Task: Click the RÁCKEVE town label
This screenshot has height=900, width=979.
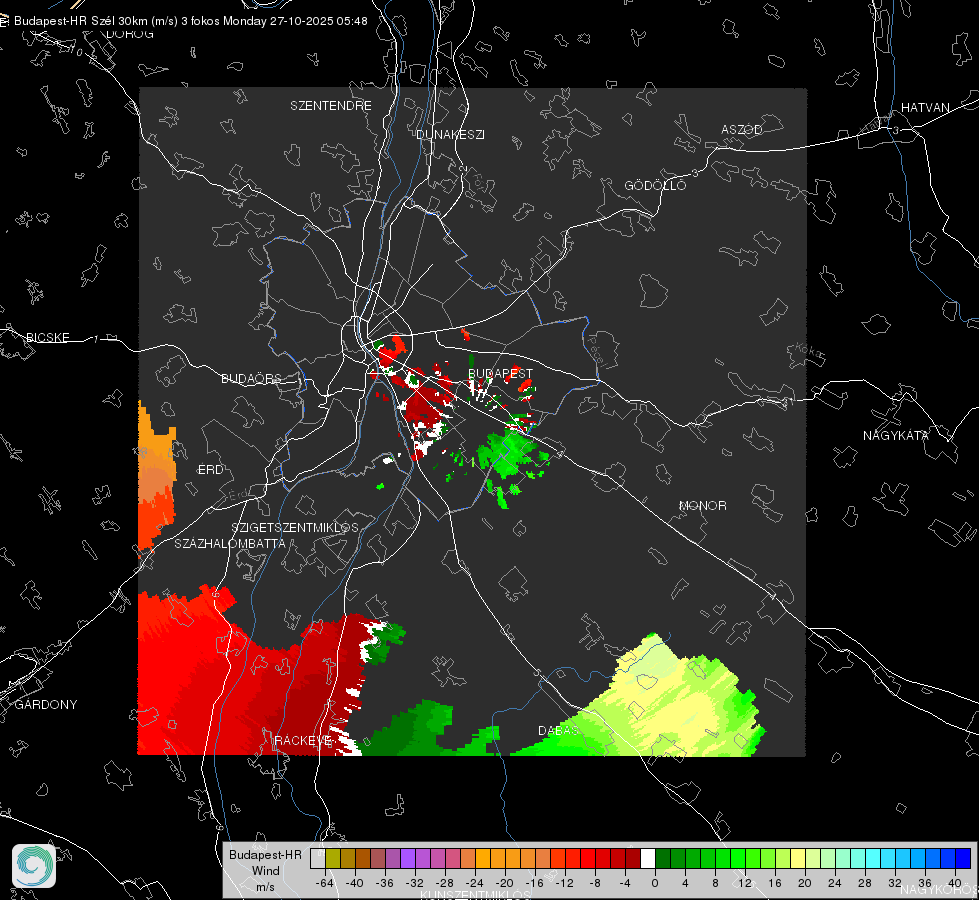Action: (303, 741)
